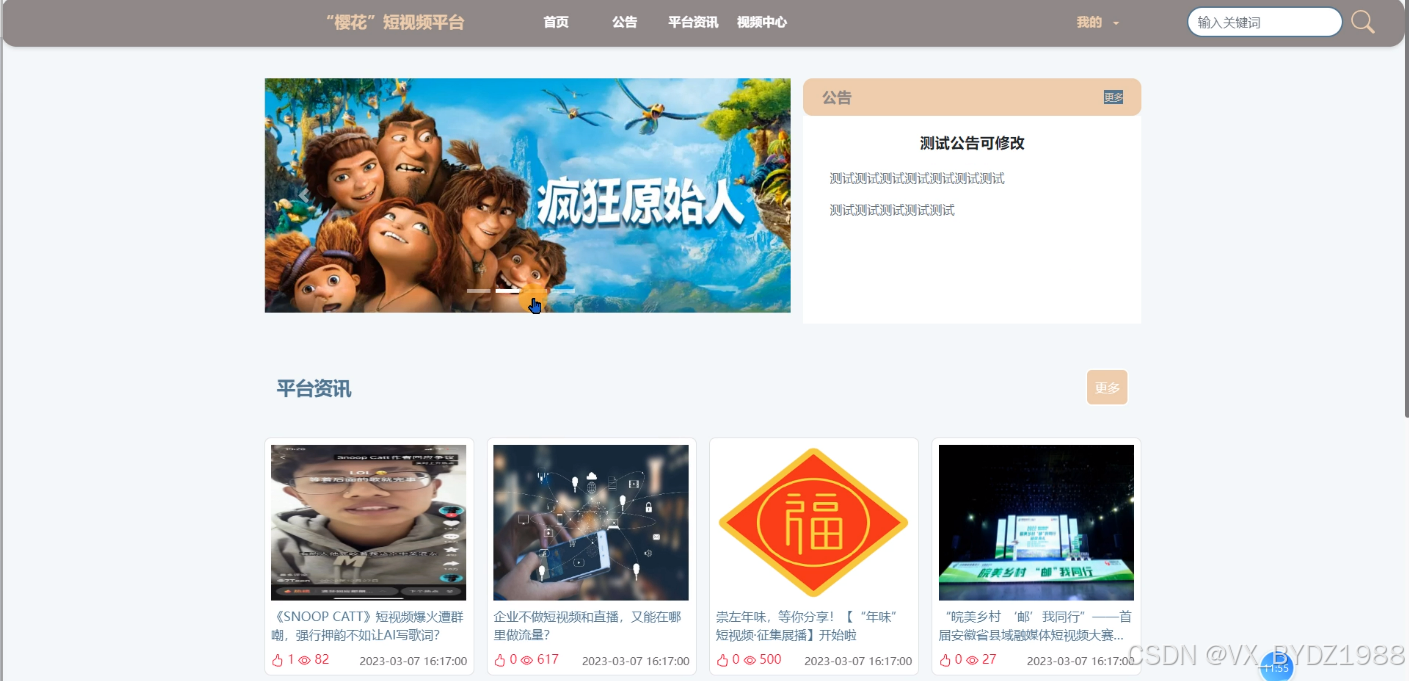The width and height of the screenshot is (1409, 681).
Task: Open more announcements via 公告 header 更多 icon
Action: click(x=1113, y=97)
